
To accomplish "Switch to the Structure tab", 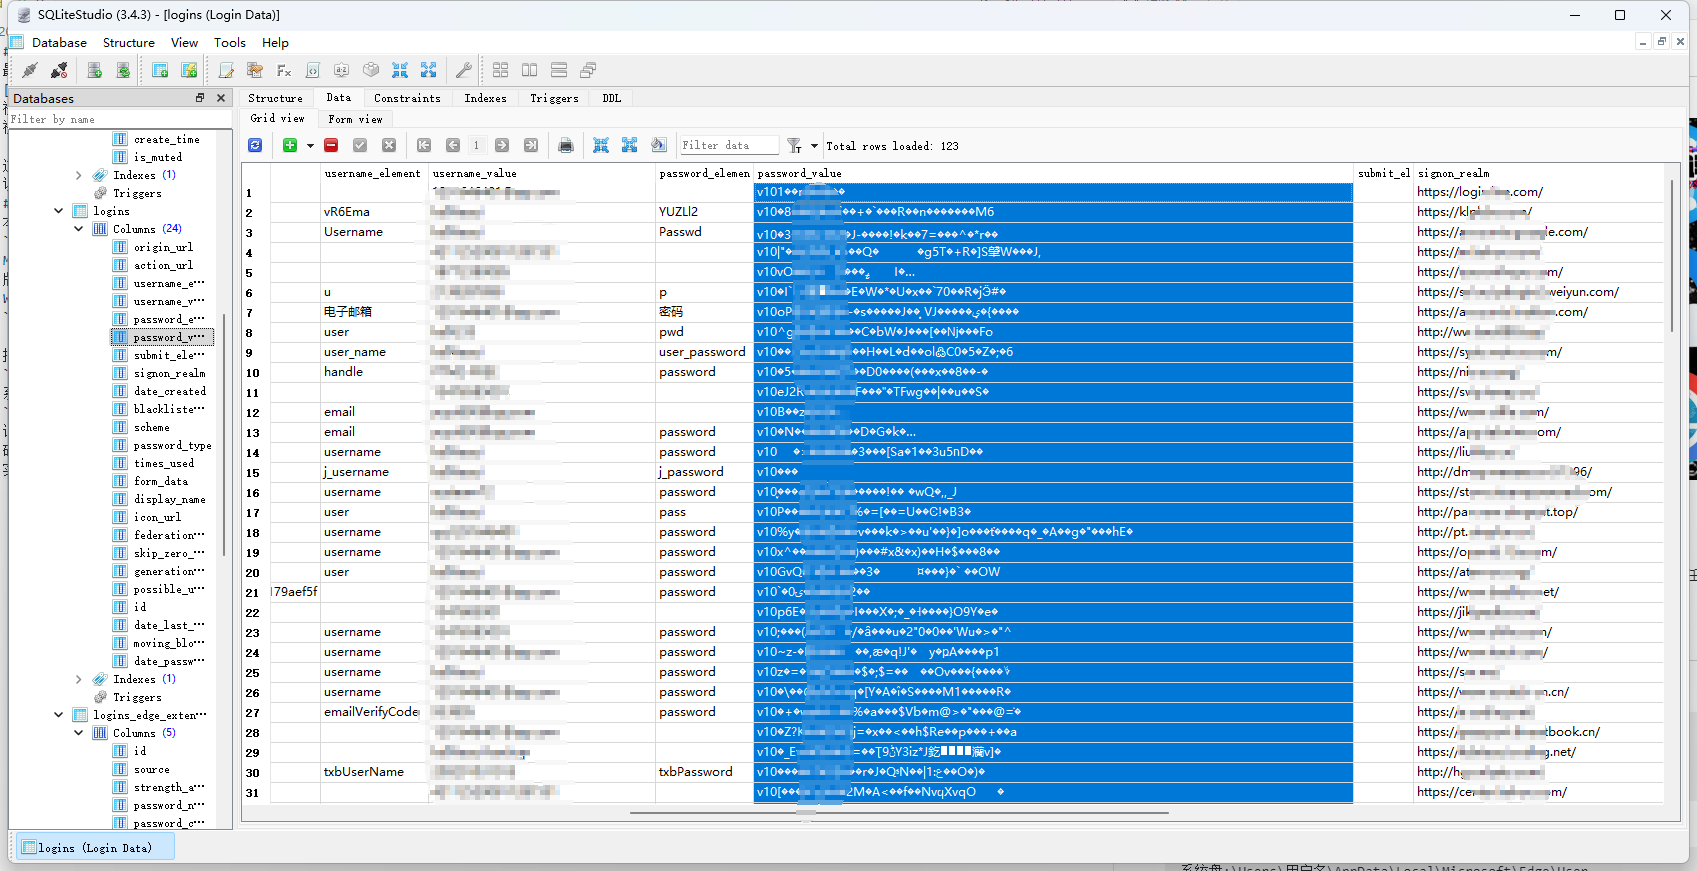I will point(275,98).
